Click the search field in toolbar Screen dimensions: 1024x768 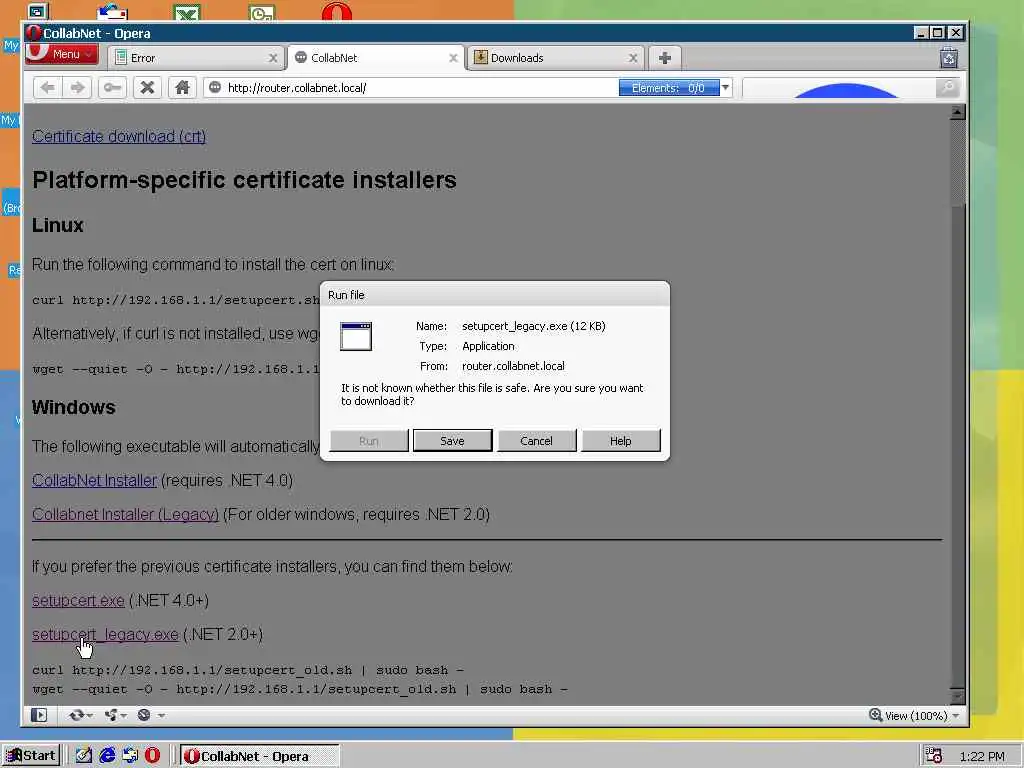pyautogui.click(x=839, y=88)
